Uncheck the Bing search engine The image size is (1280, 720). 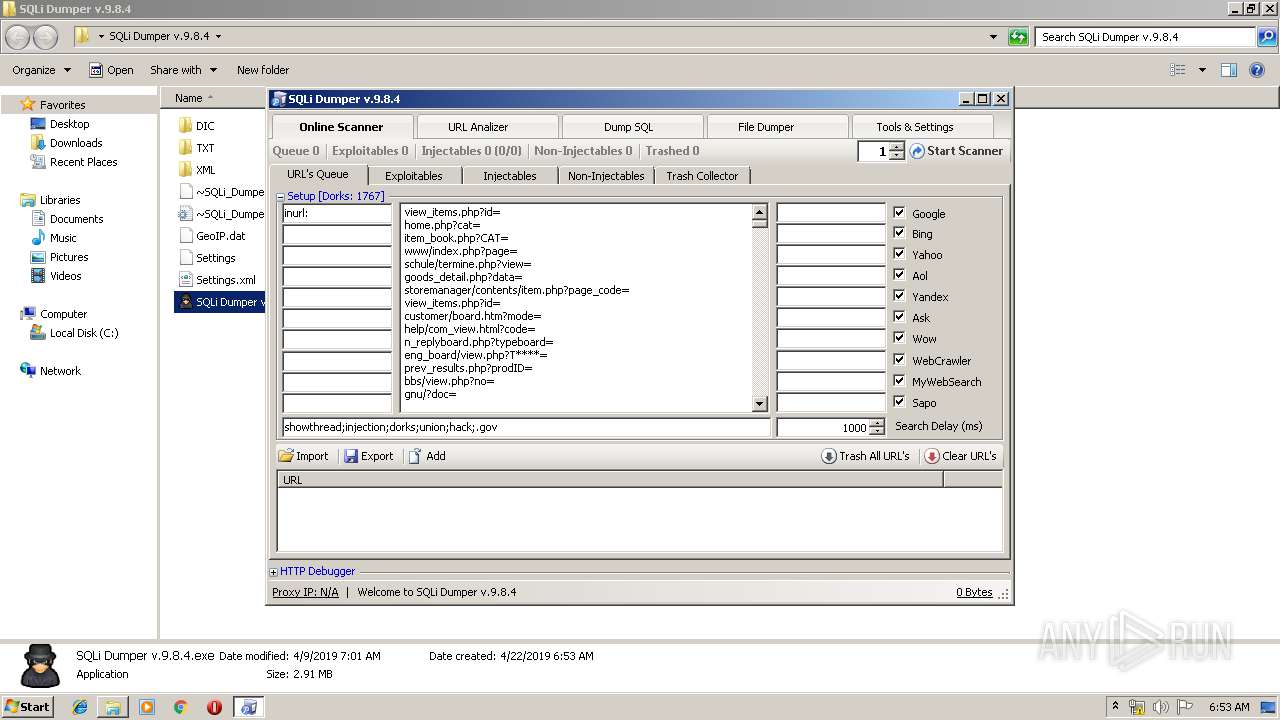(x=899, y=233)
